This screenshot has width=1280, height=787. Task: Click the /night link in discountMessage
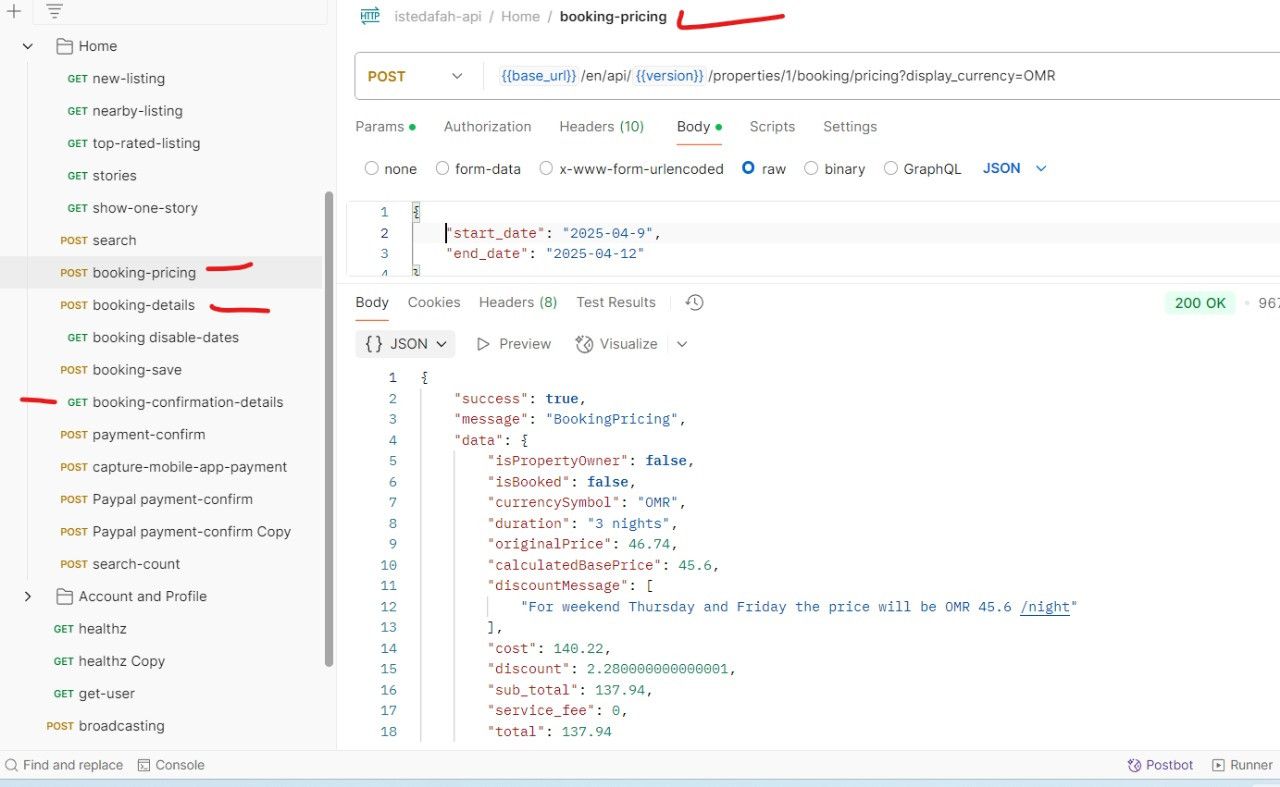pyautogui.click(x=1045, y=607)
